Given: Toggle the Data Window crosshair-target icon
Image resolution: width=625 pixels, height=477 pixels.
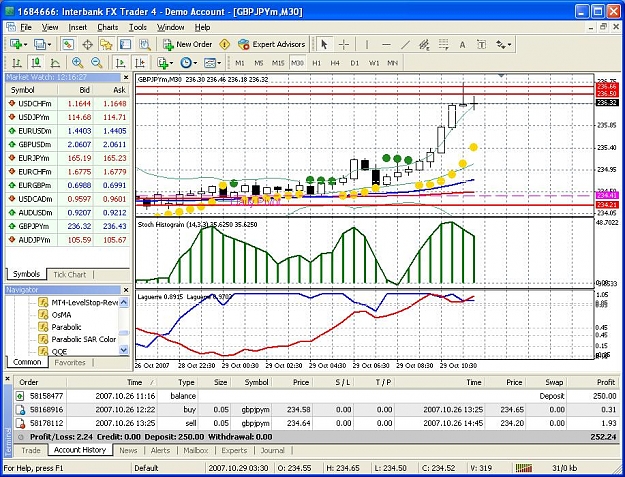Looking at the screenshot, I should tap(87, 44).
